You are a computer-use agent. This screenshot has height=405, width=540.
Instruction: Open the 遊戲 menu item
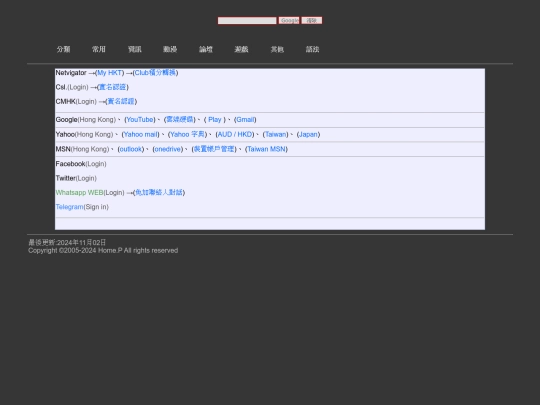[x=241, y=49]
